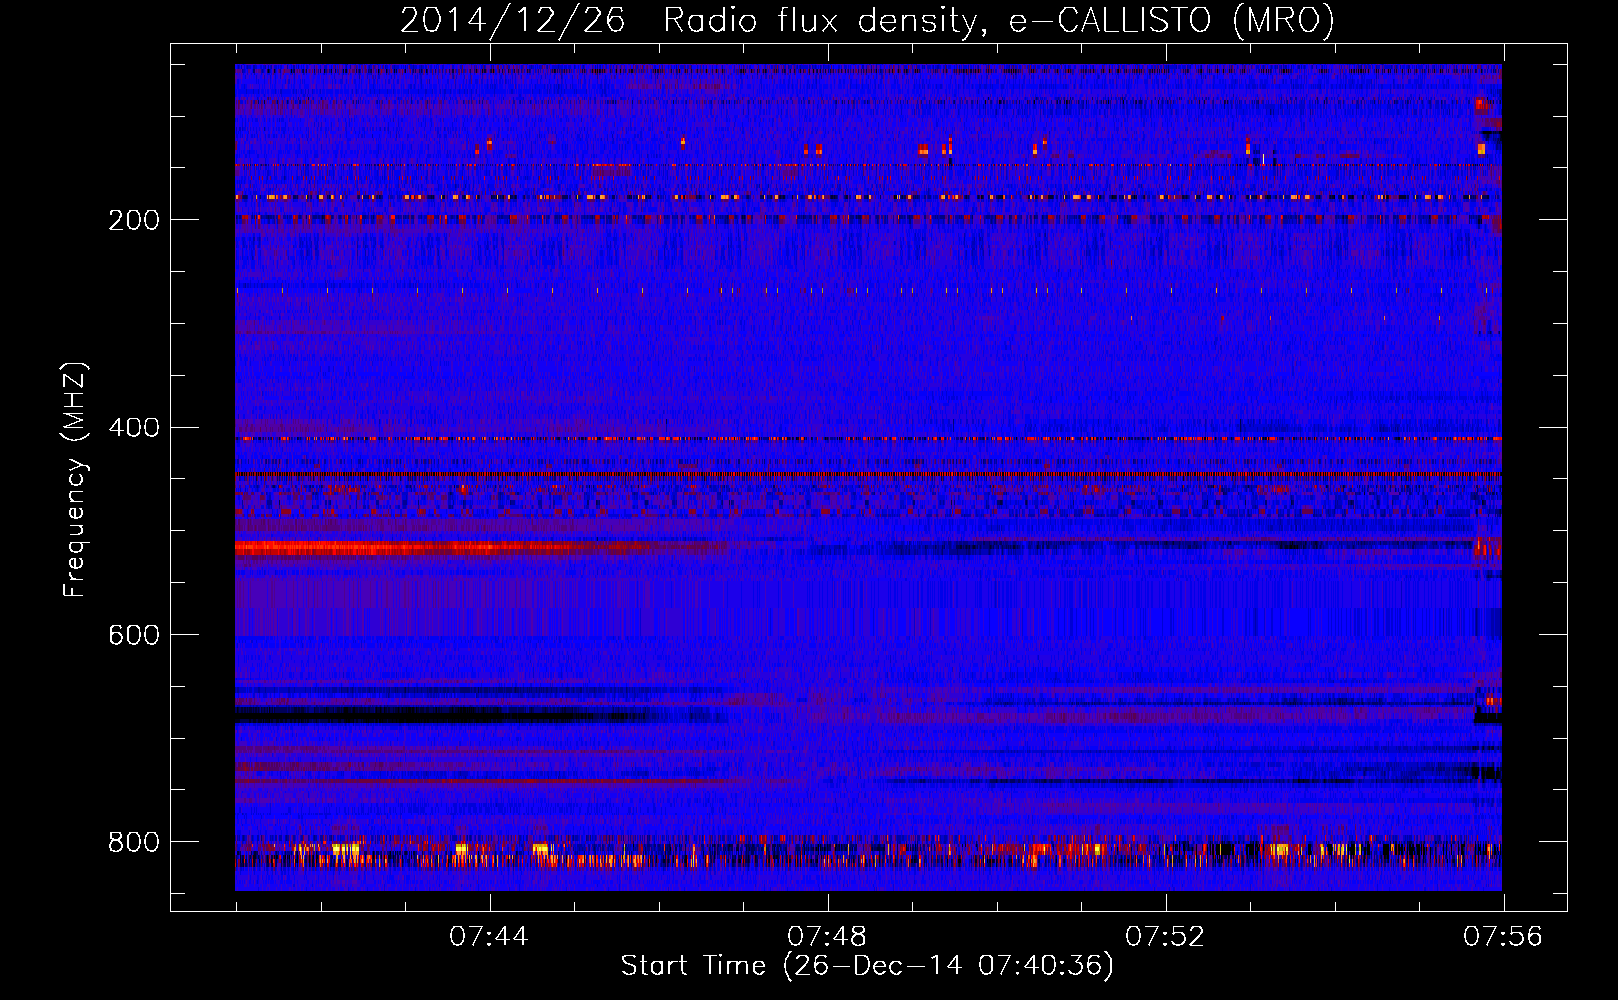This screenshot has width=1618, height=1000.
Task: Click the 'Frequency (MHZ)' axis label
Action: [75, 480]
